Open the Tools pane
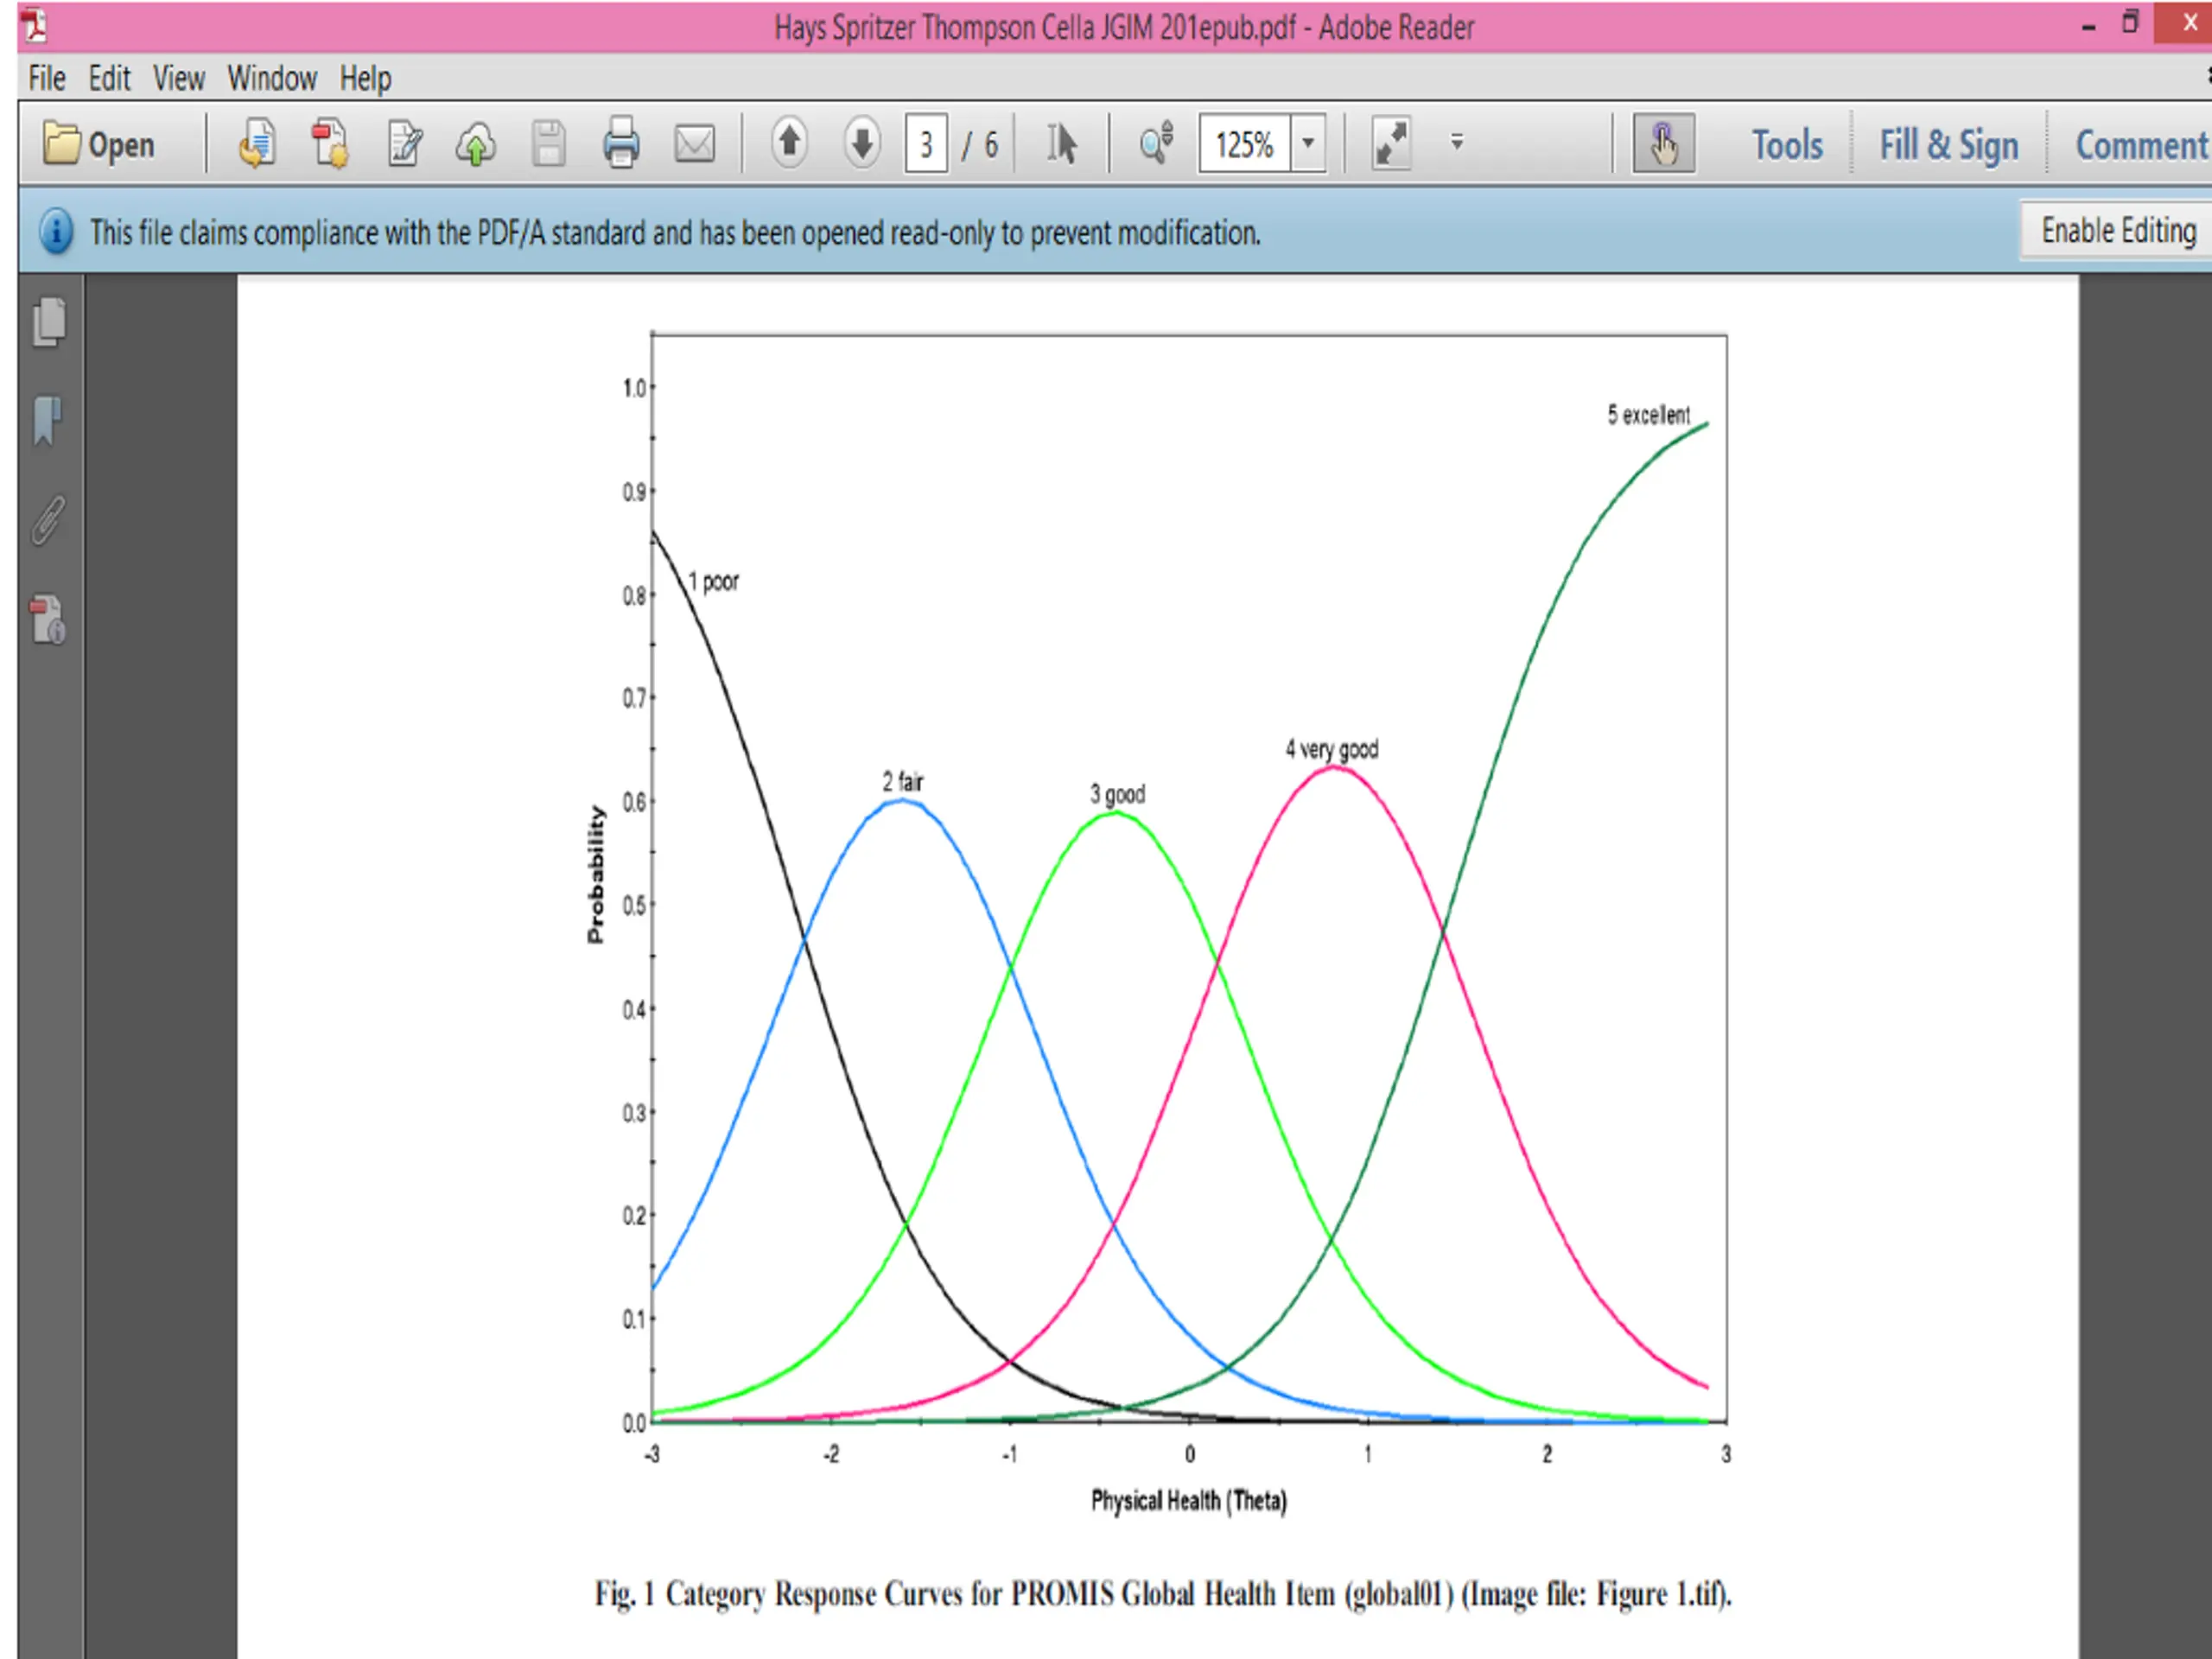This screenshot has width=2212, height=1659. coord(1787,145)
